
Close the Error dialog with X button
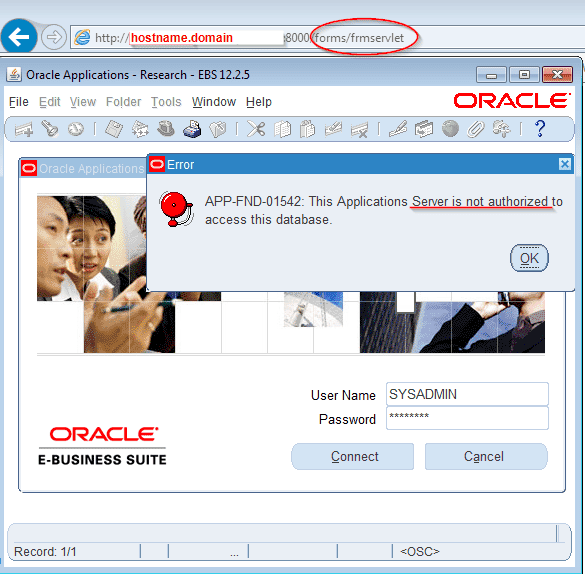pyautogui.click(x=565, y=164)
